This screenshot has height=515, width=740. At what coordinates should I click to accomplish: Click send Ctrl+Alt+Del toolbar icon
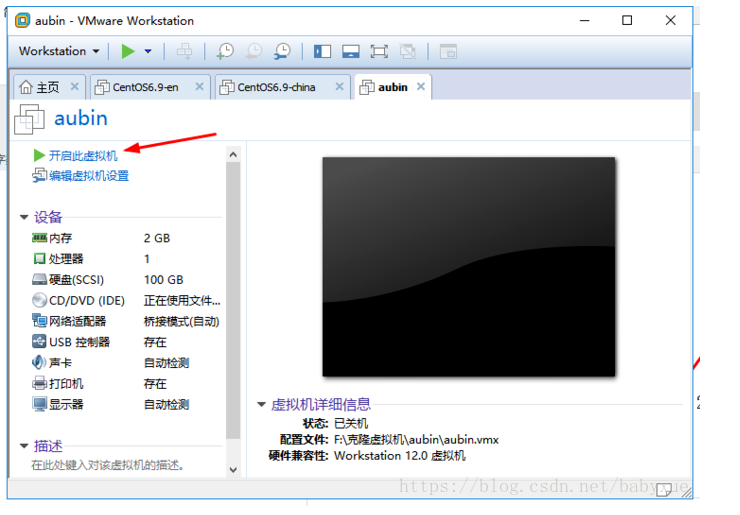pos(185,51)
